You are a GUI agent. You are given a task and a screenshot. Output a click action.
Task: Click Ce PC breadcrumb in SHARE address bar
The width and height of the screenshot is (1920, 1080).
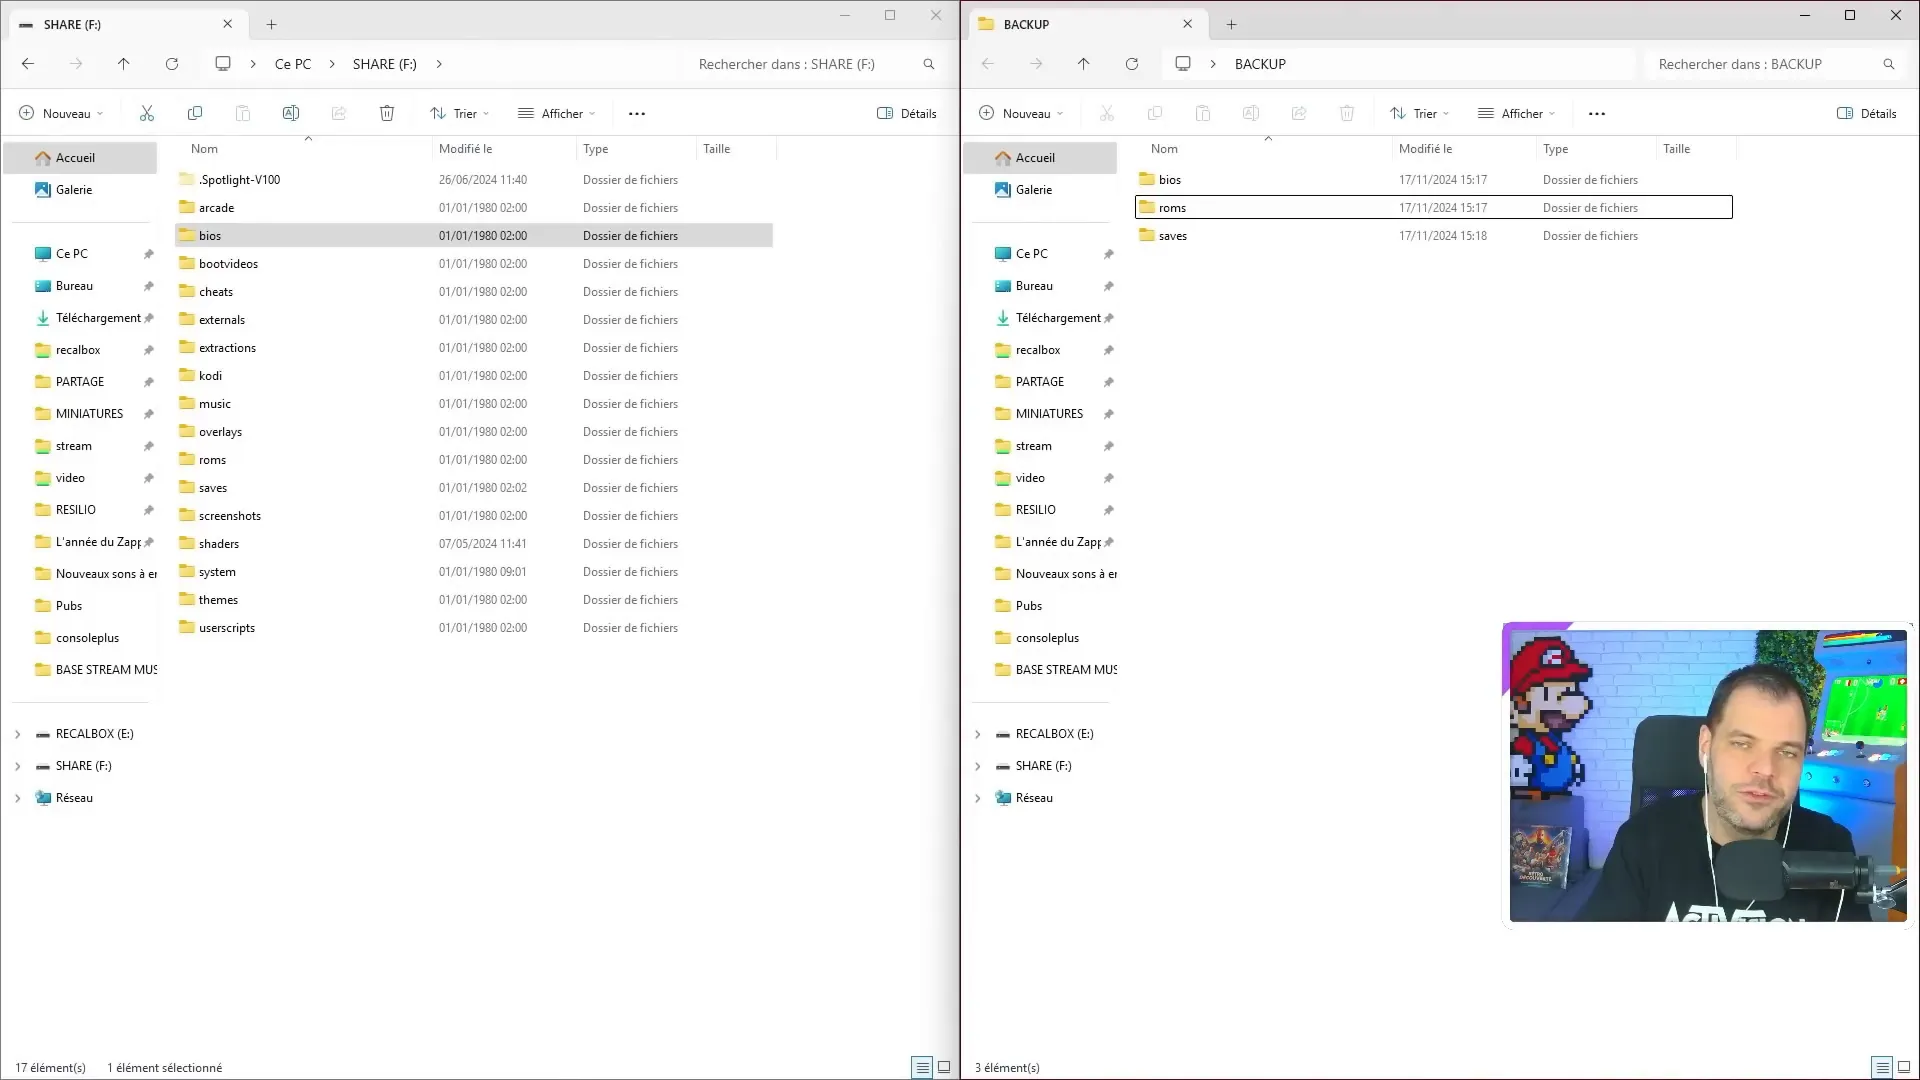pos(293,64)
